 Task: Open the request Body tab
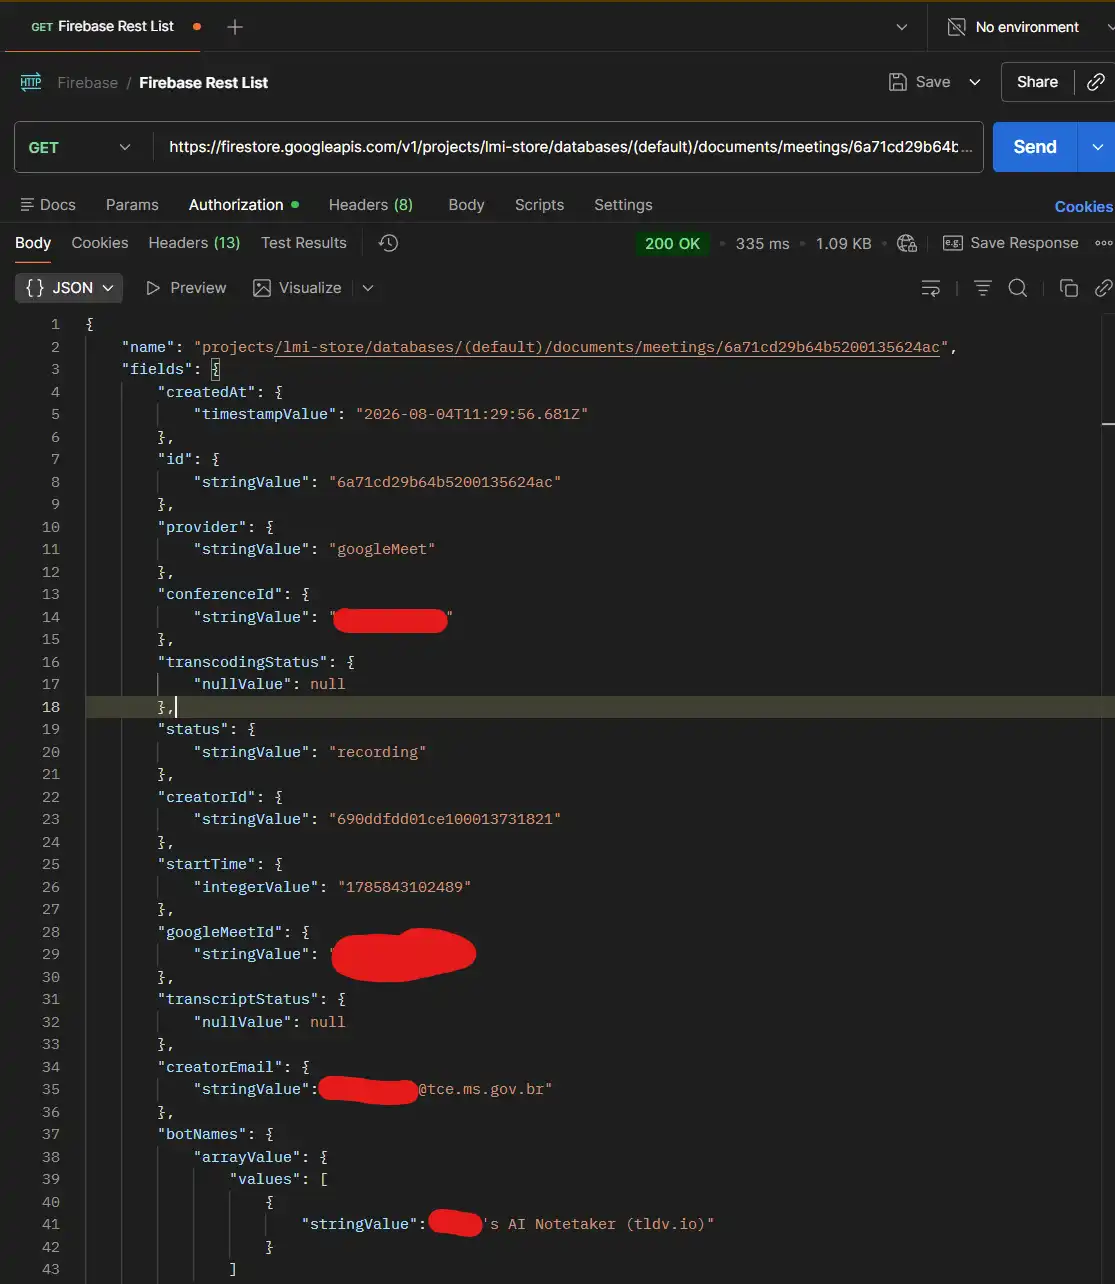[466, 205]
